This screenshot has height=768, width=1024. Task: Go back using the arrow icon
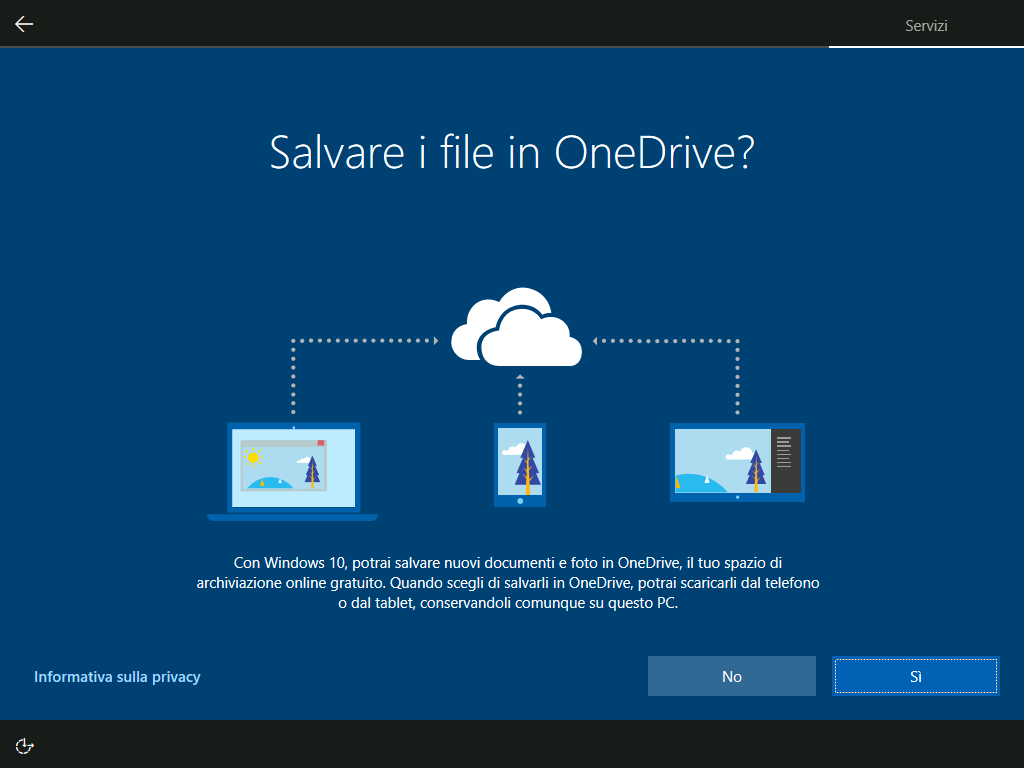pos(24,24)
